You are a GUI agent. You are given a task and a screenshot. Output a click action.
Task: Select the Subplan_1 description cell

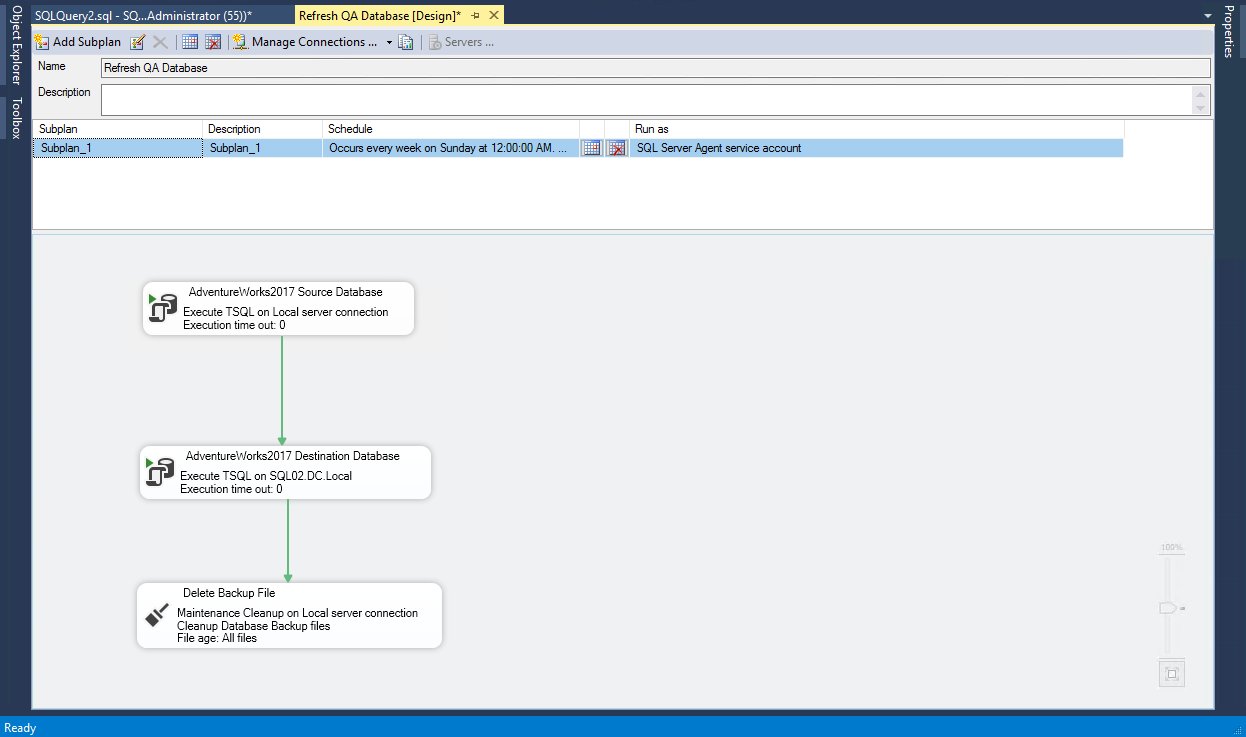[263, 148]
